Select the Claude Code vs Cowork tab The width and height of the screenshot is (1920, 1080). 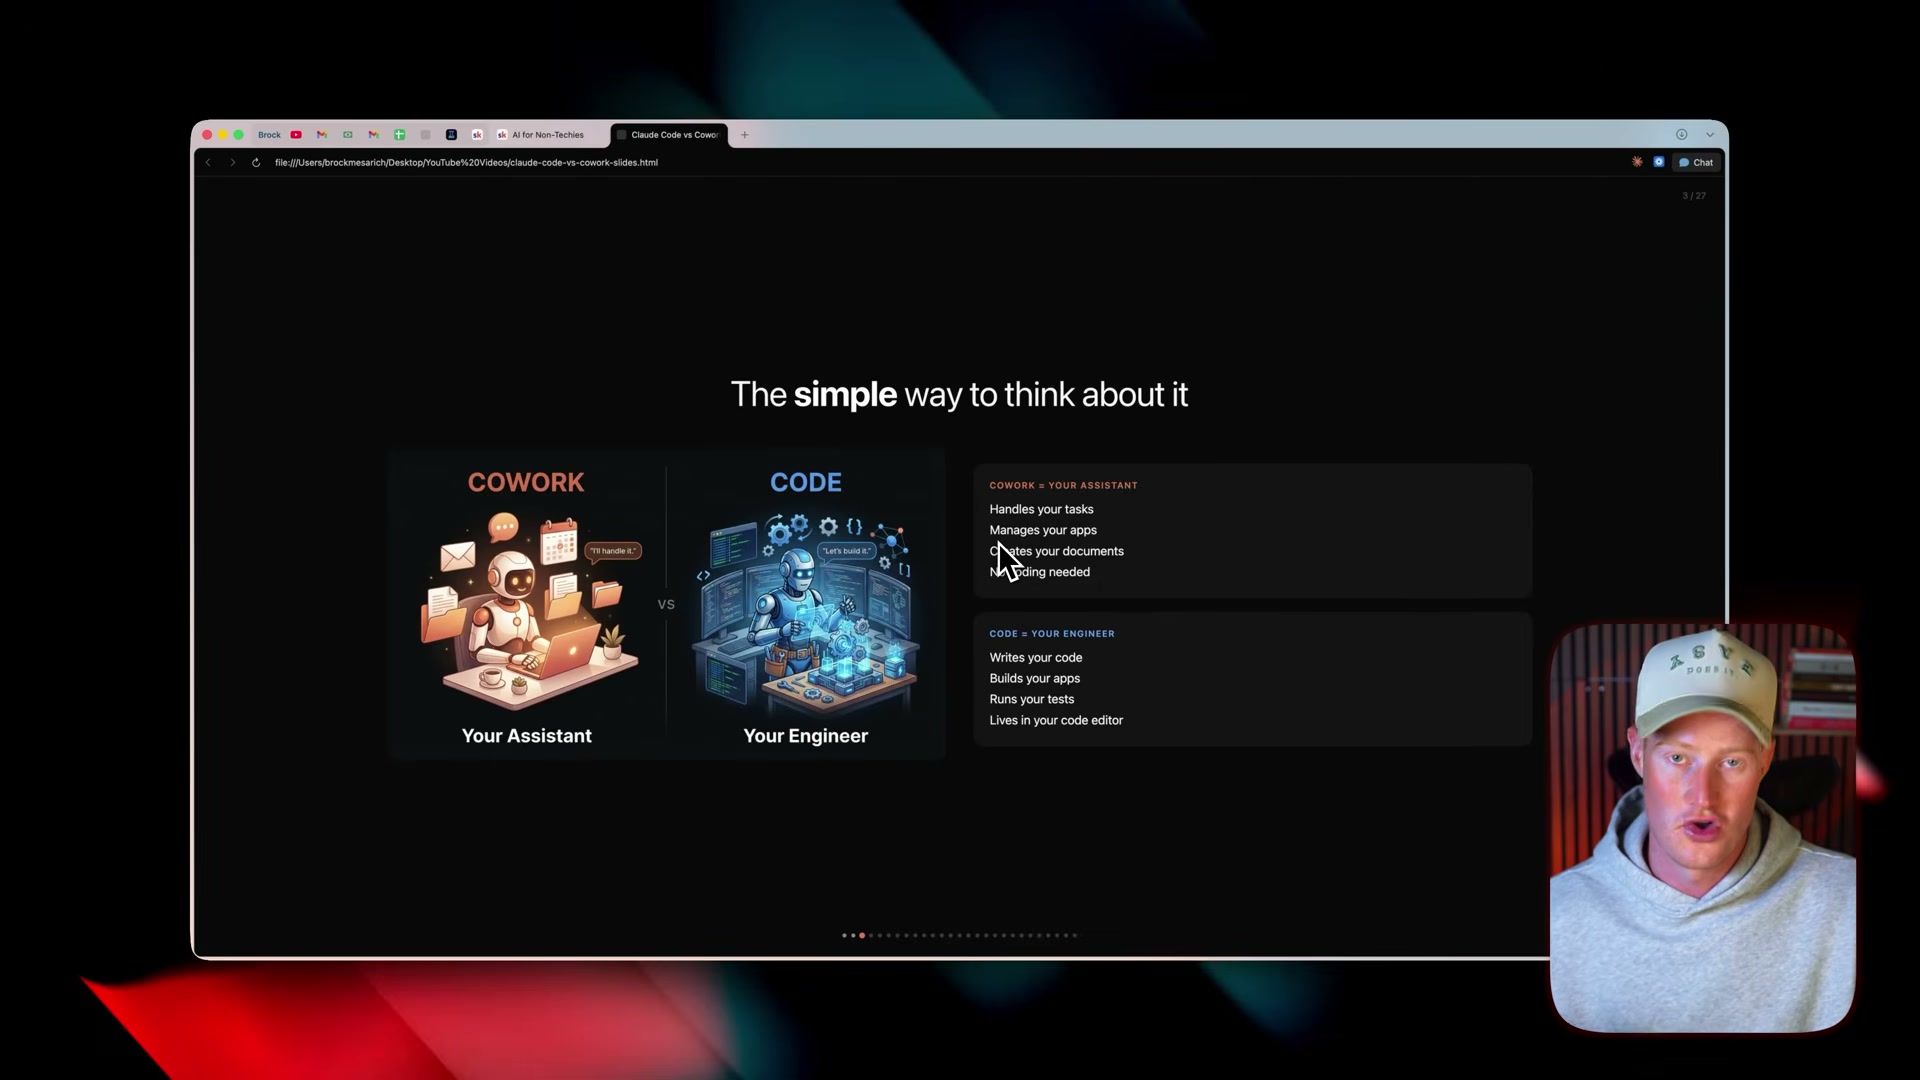coord(669,135)
